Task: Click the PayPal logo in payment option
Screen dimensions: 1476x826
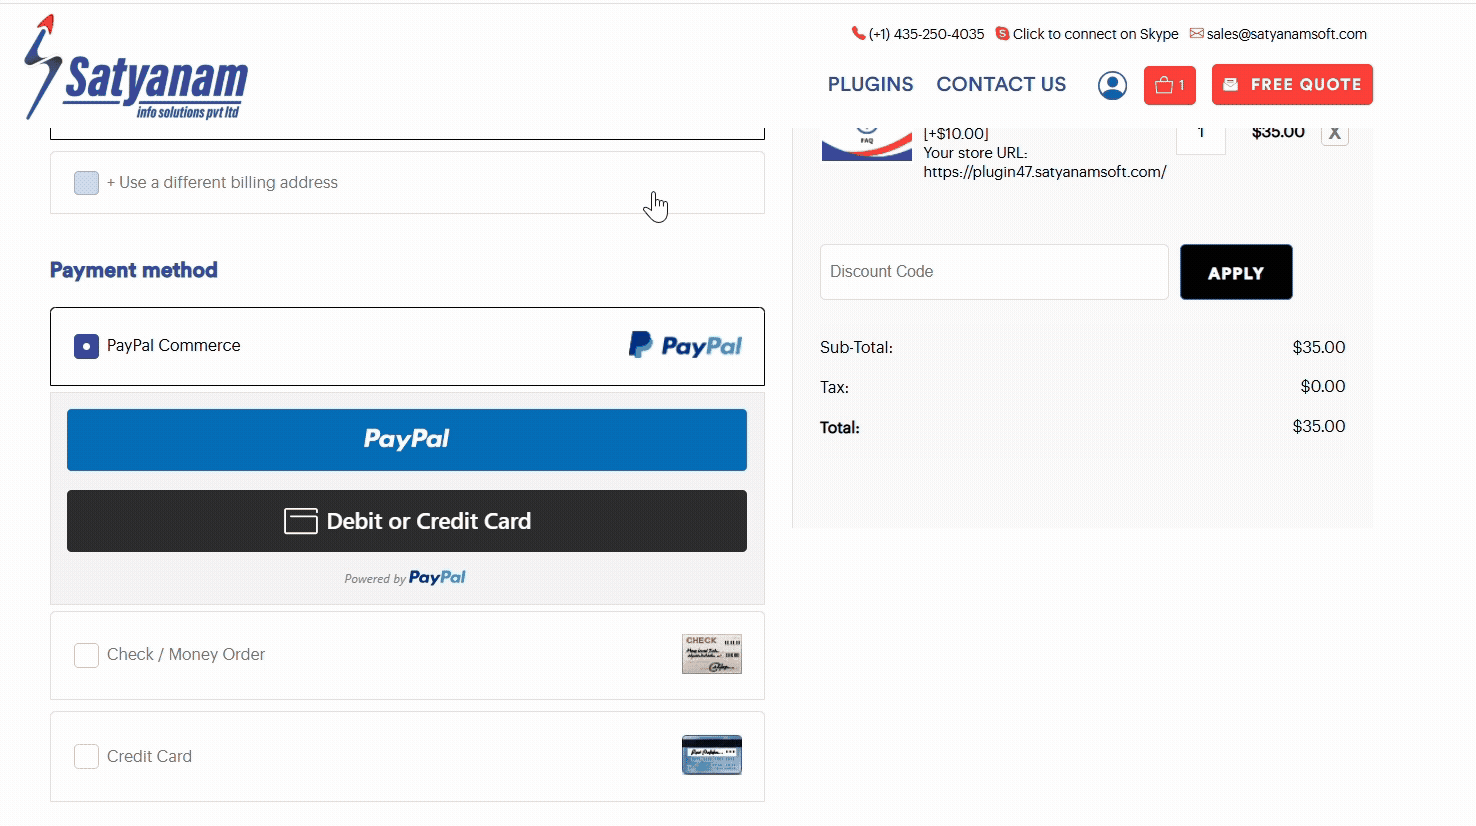Action: (x=685, y=346)
